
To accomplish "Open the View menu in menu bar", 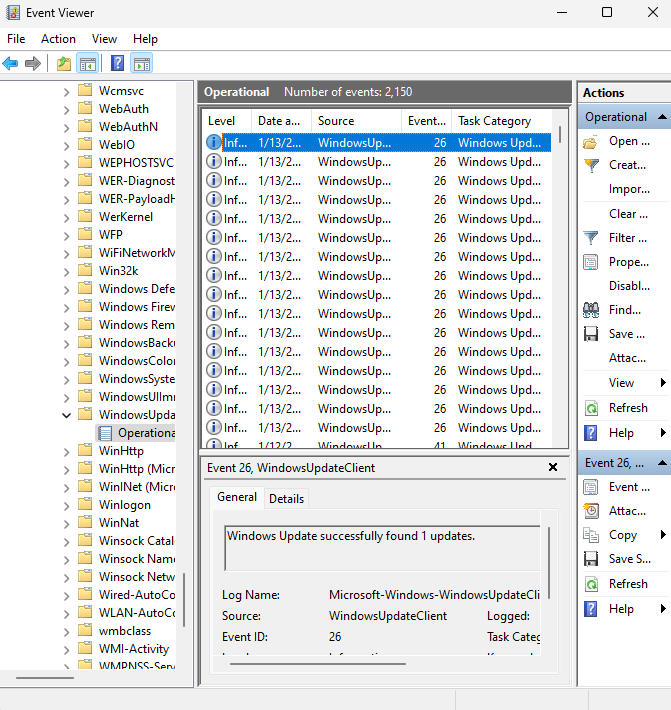I will pyautogui.click(x=104, y=39).
